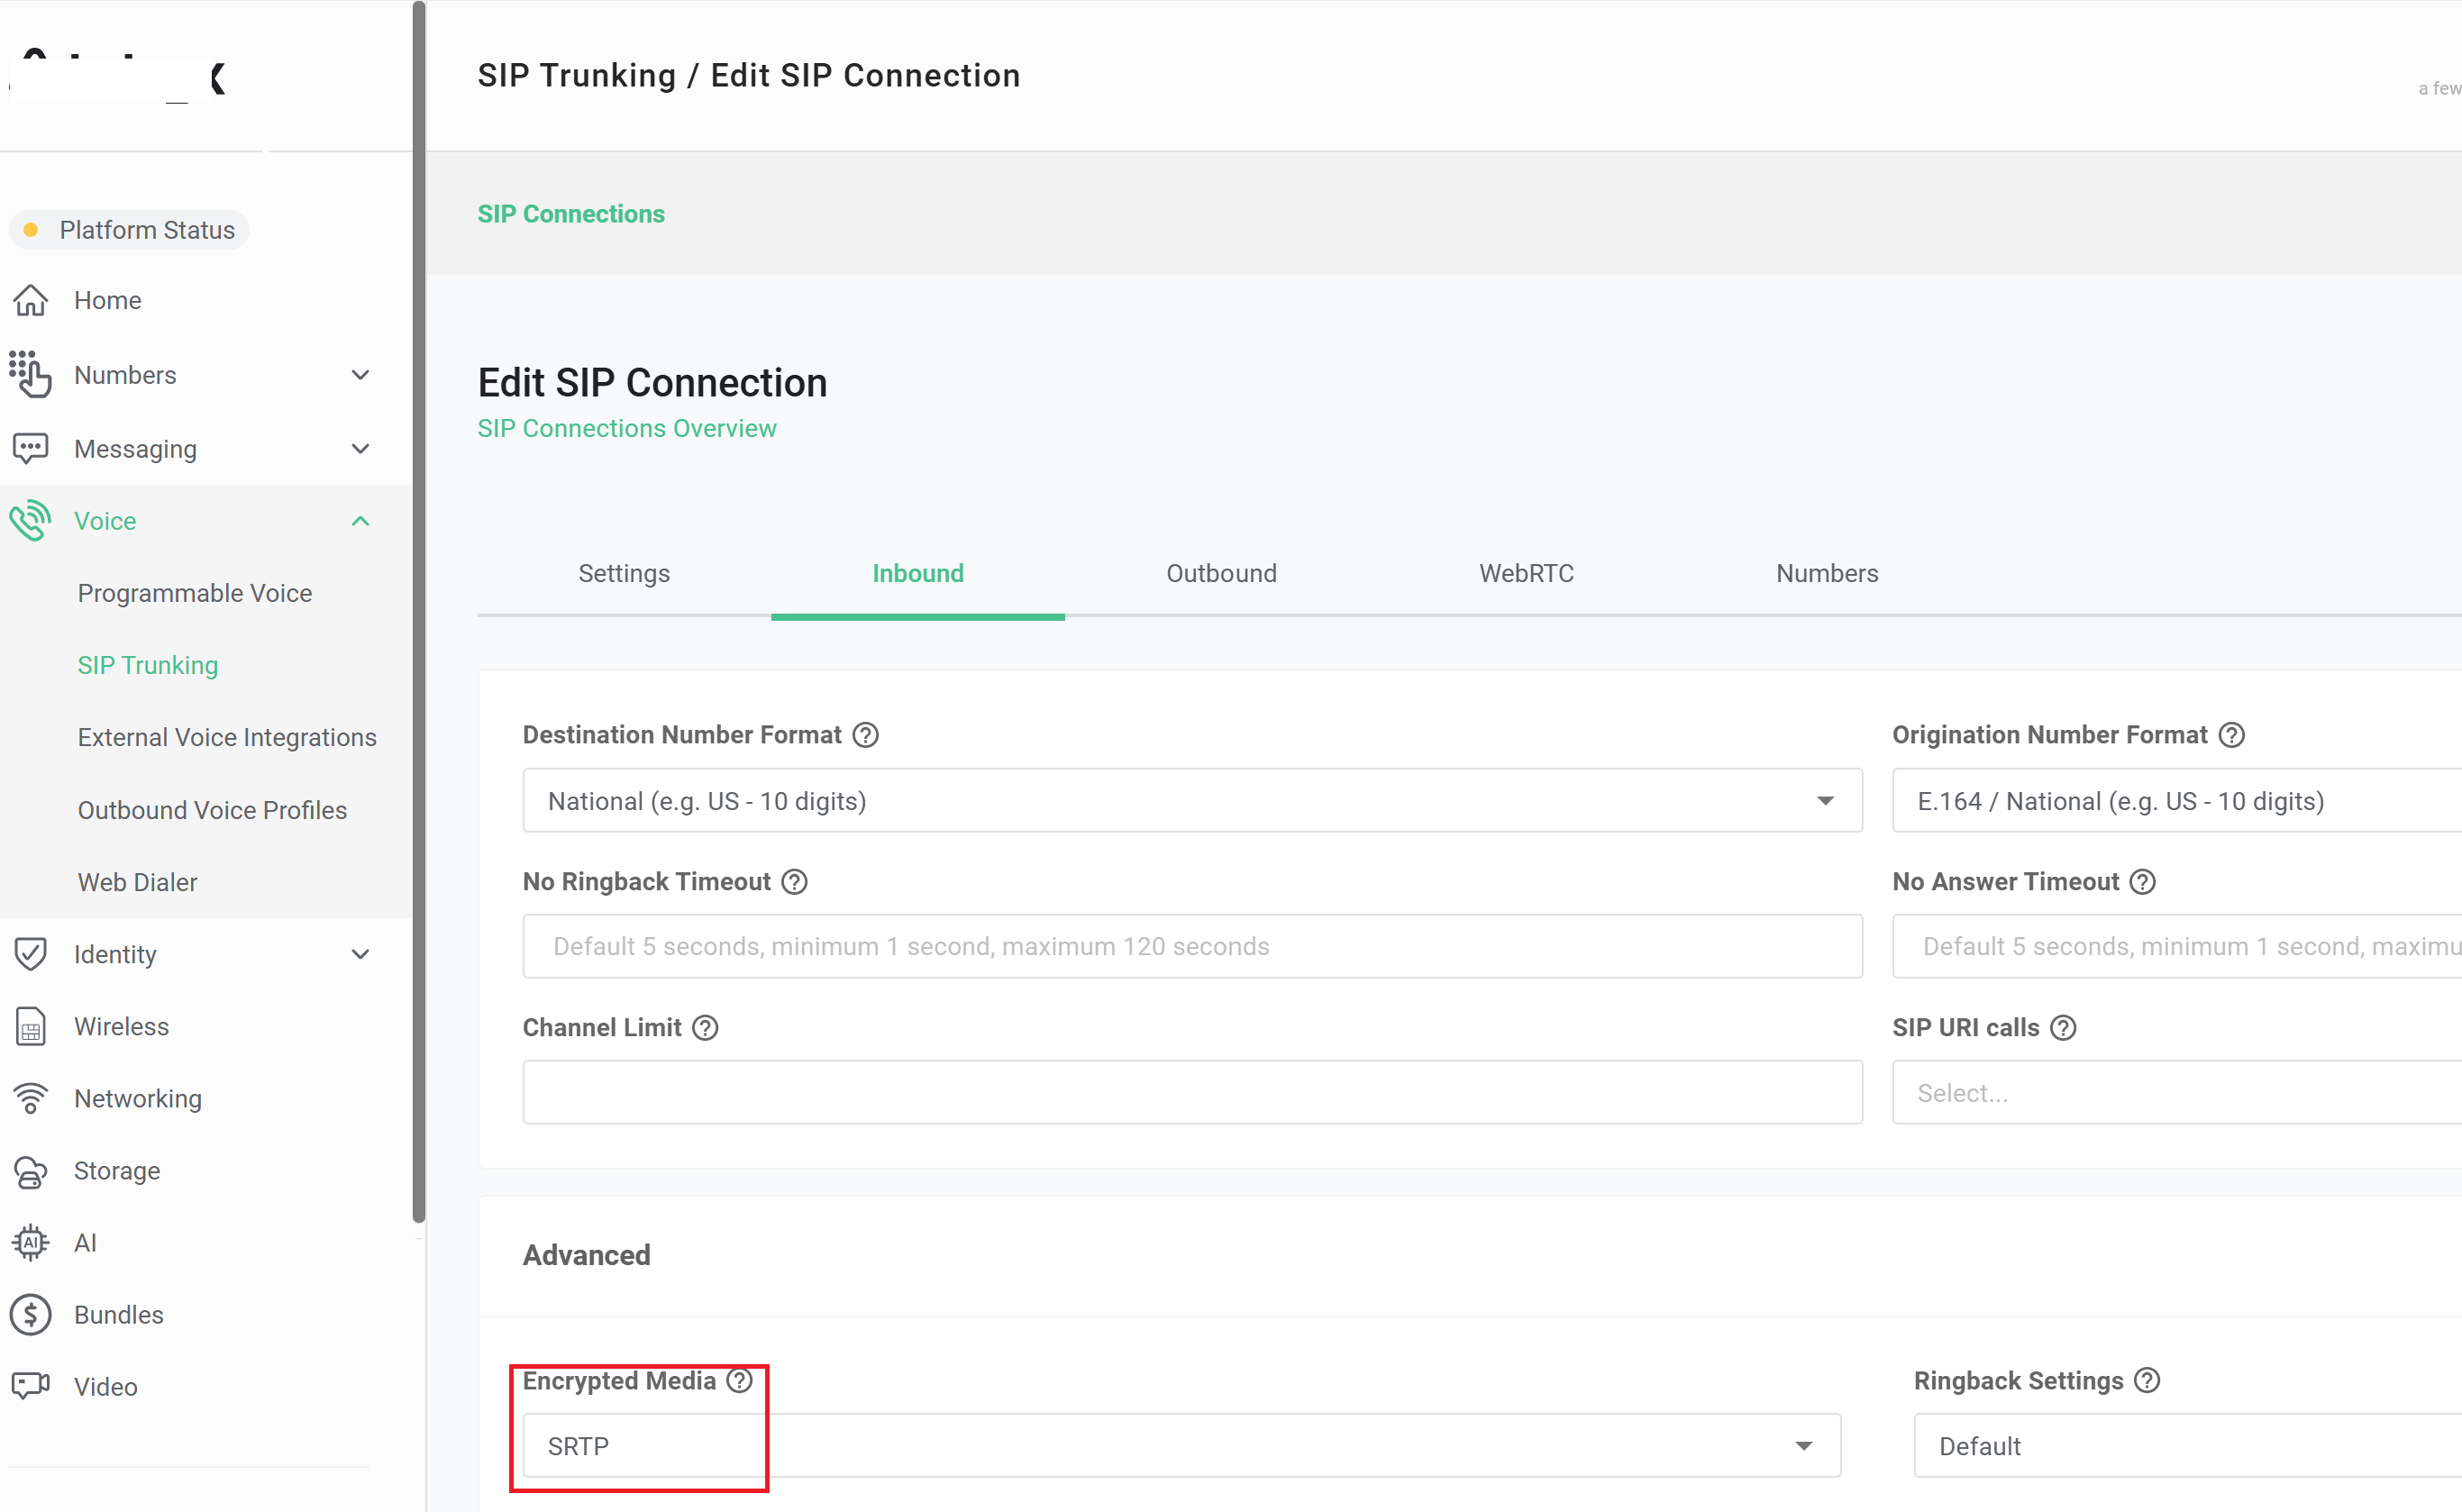The height and width of the screenshot is (1512, 2462).
Task: Click the Wireless SIM card icon
Action: coord(30,1026)
